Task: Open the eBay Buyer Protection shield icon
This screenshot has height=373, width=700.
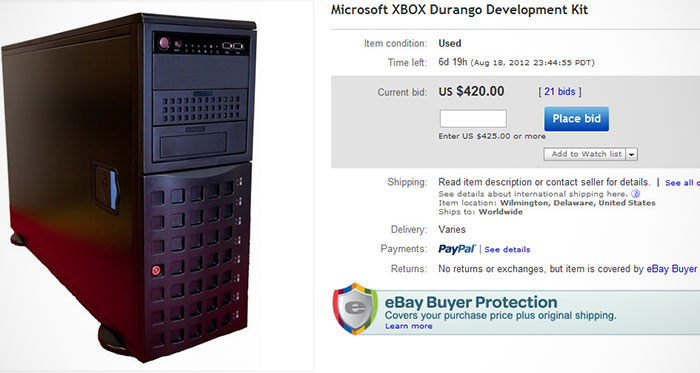Action: click(x=355, y=308)
